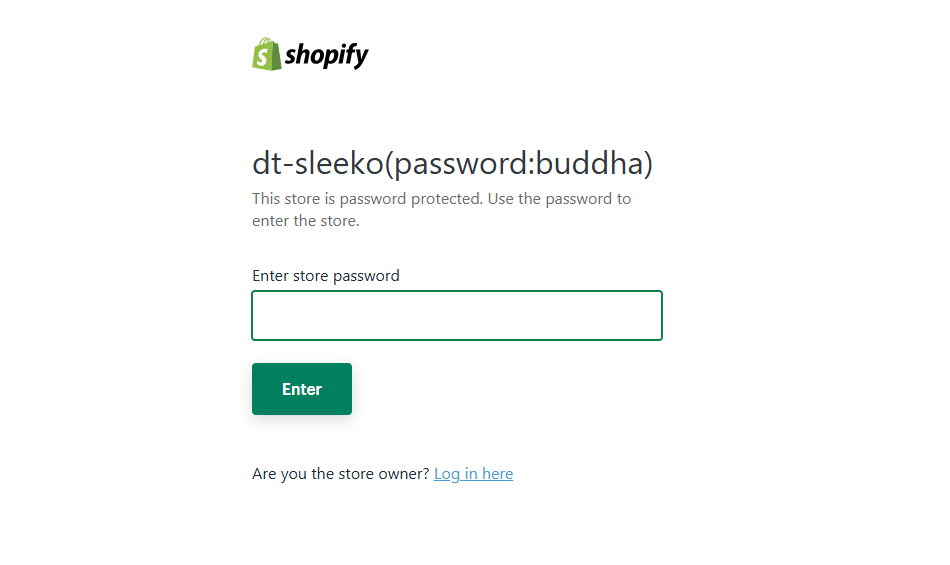Click the dt-sleeko(password:buddha) store heading
The height and width of the screenshot is (565, 950).
(x=452, y=164)
